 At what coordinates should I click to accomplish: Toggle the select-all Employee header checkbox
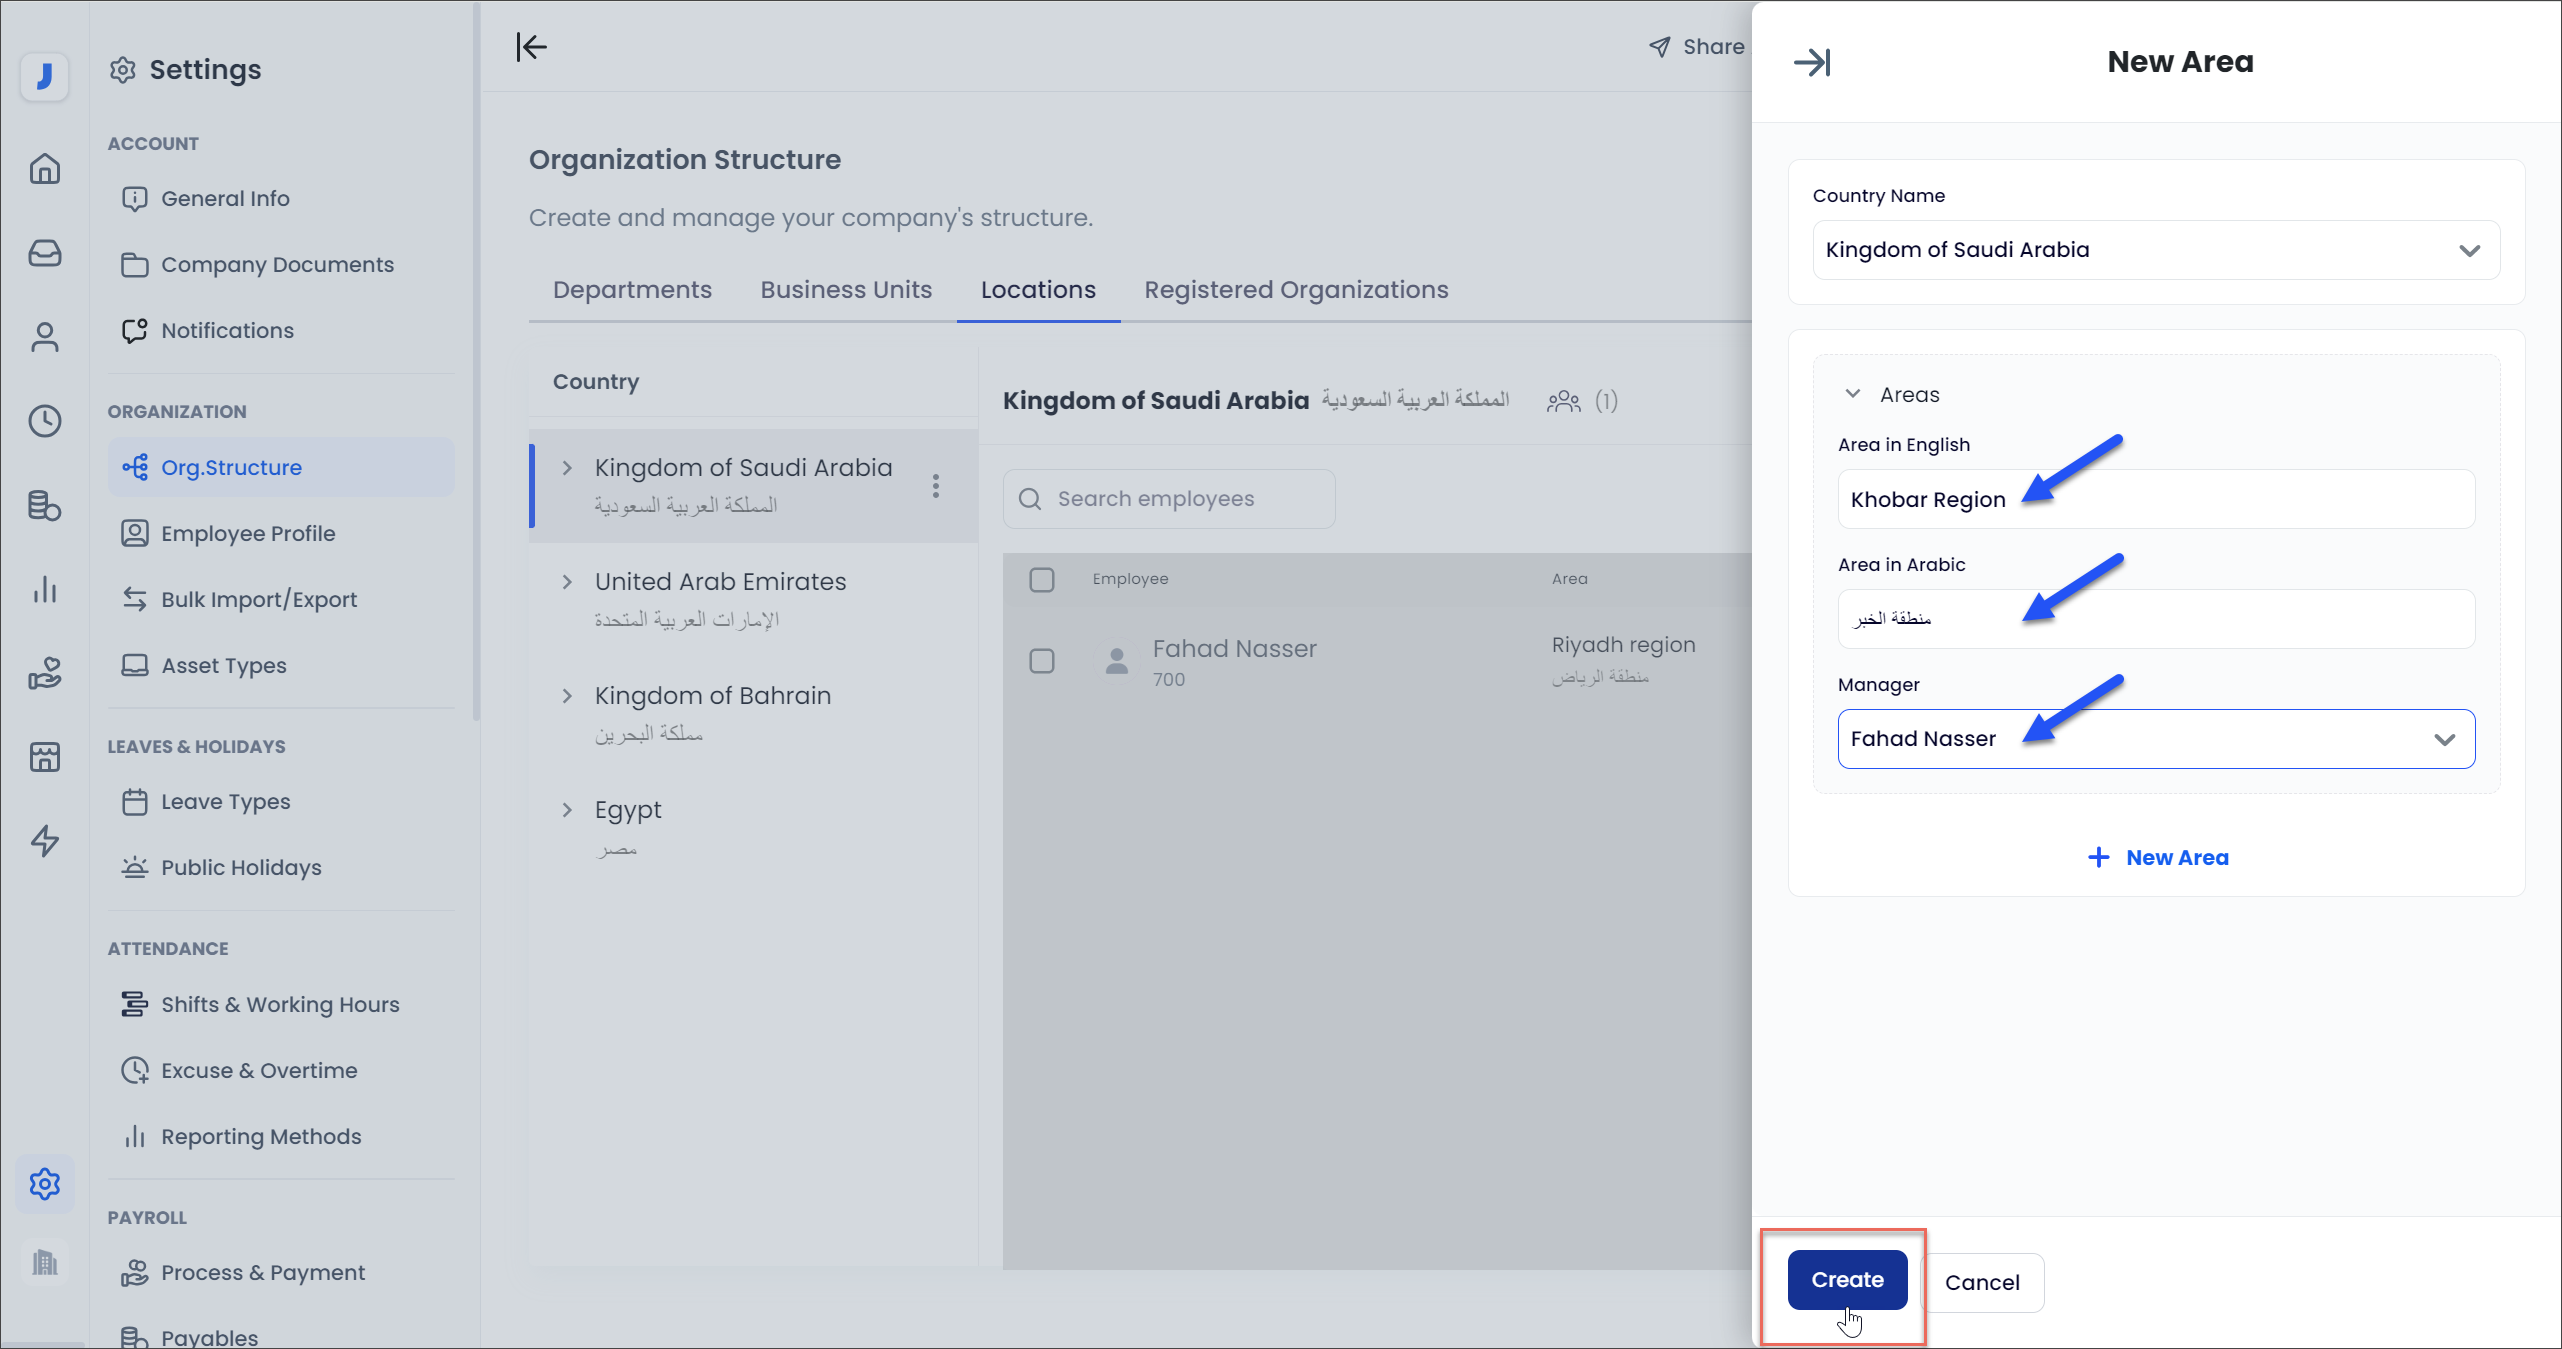point(1041,579)
